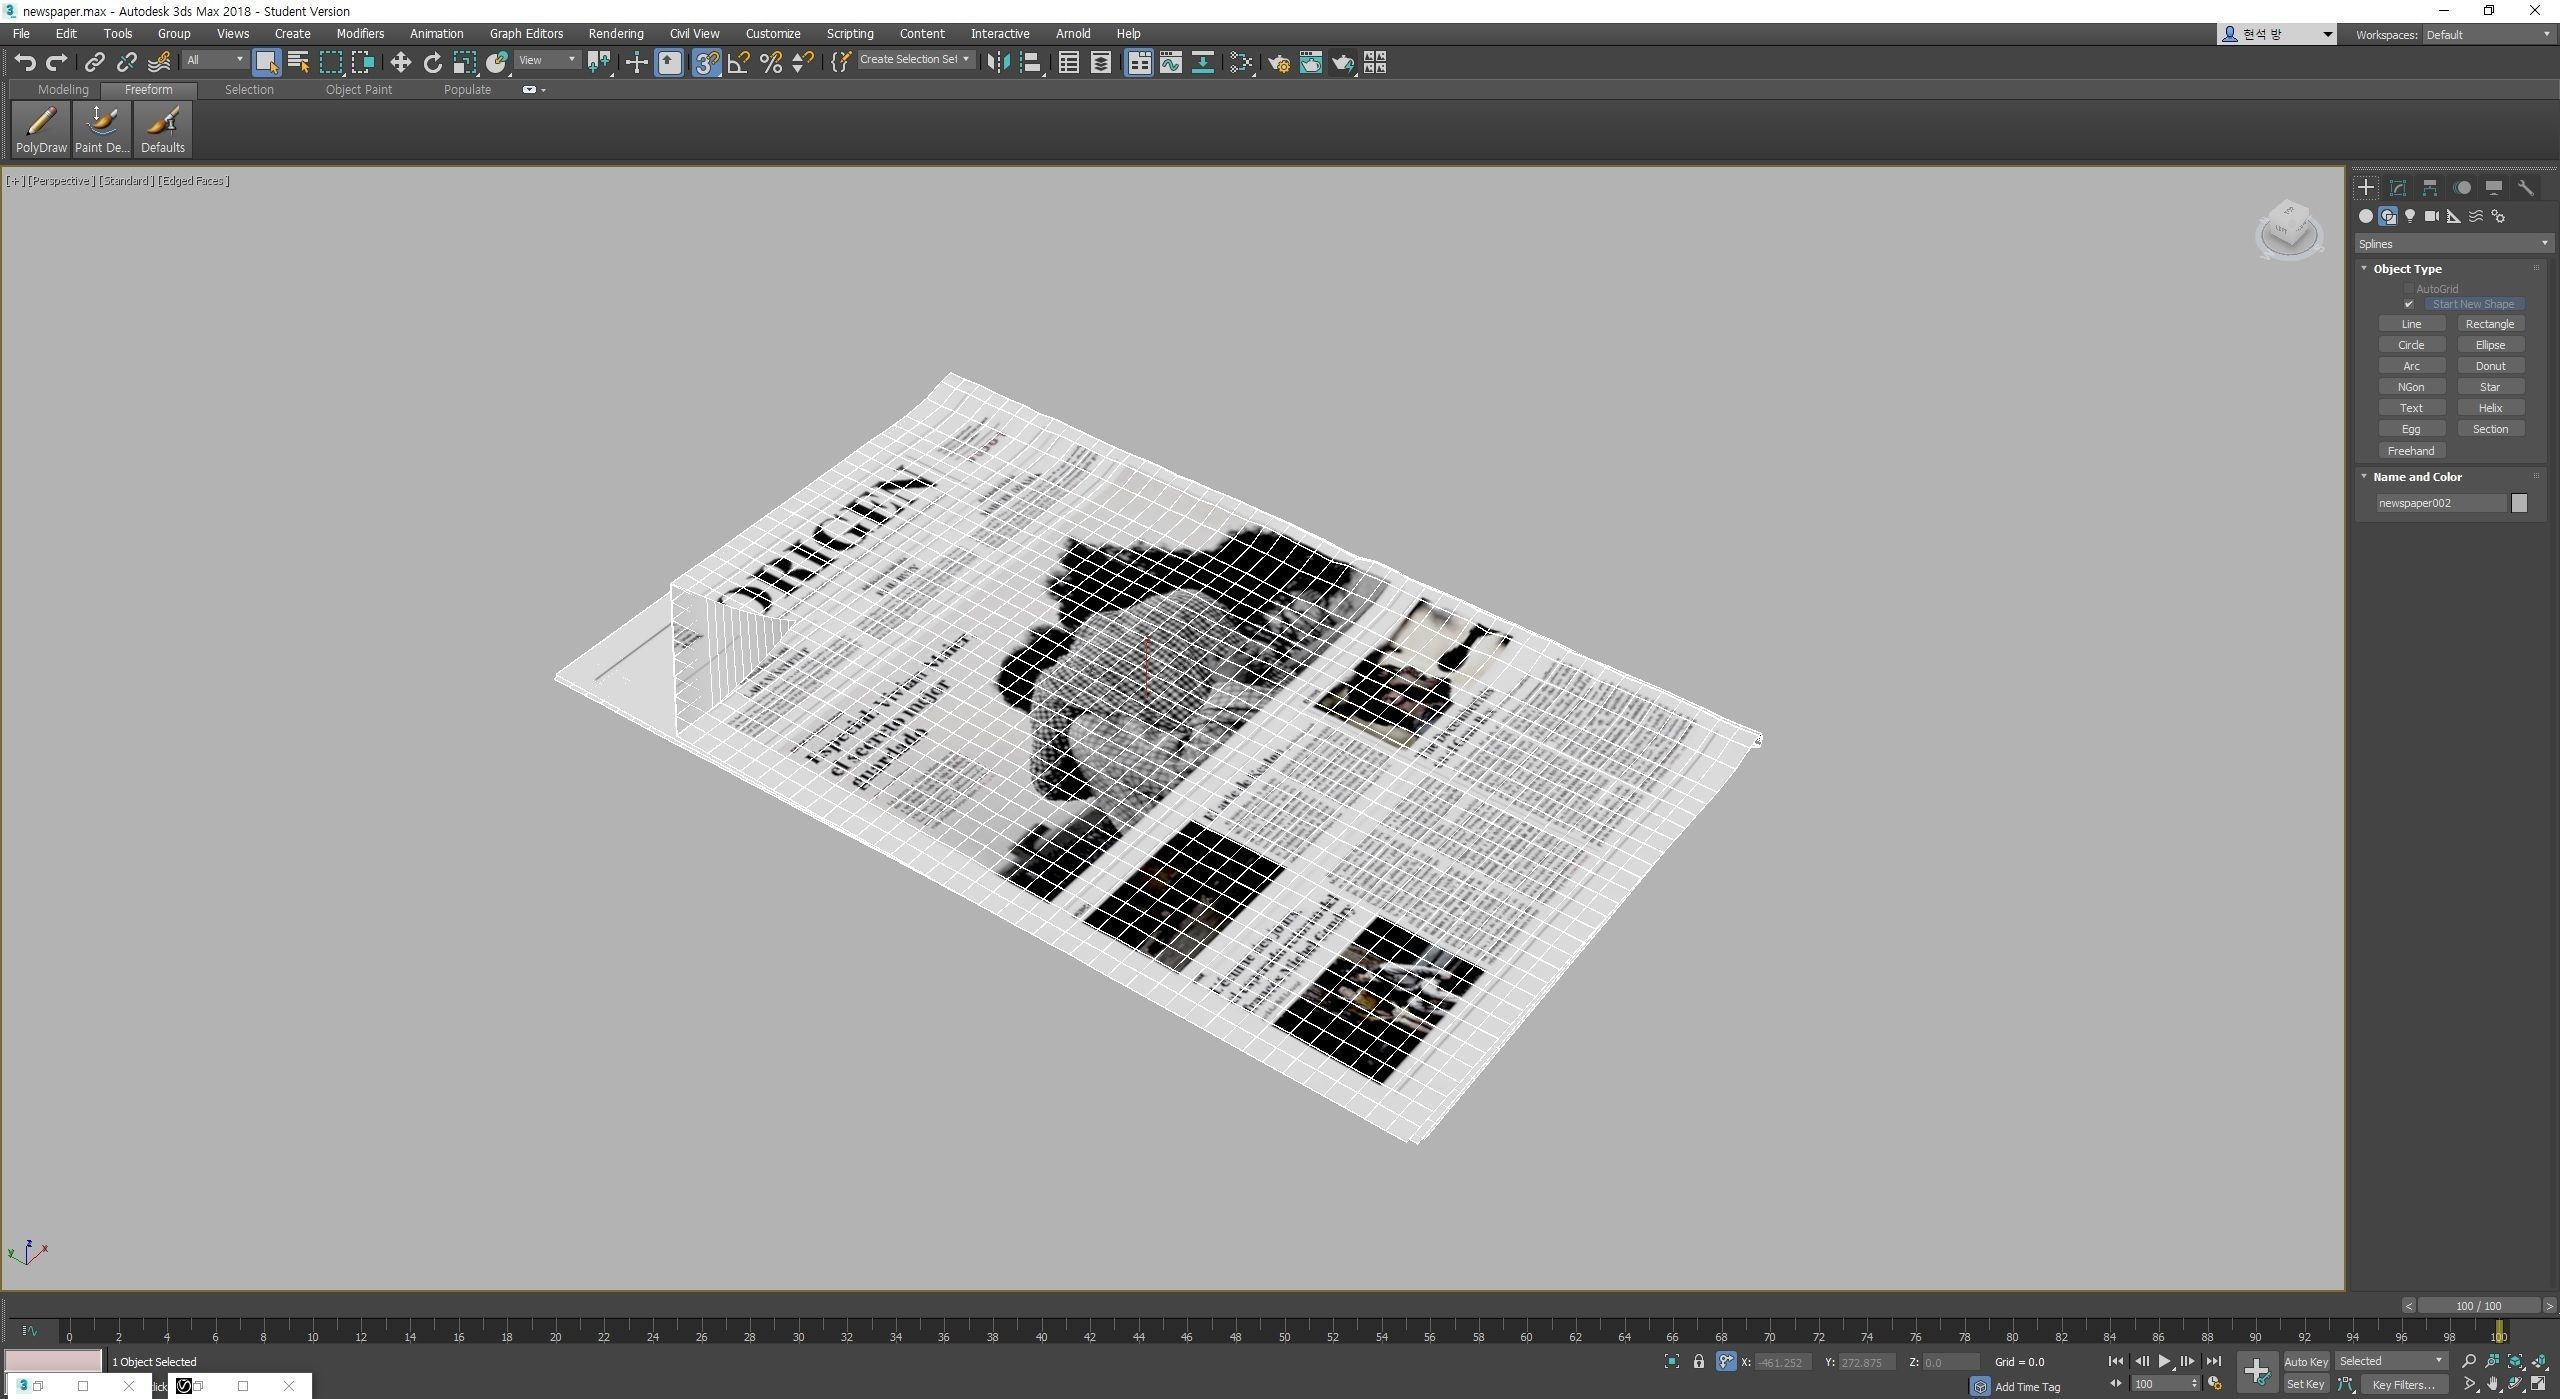Choose the Select and Move tool
The height and width of the screenshot is (1399, 2564).
coord(400,63)
